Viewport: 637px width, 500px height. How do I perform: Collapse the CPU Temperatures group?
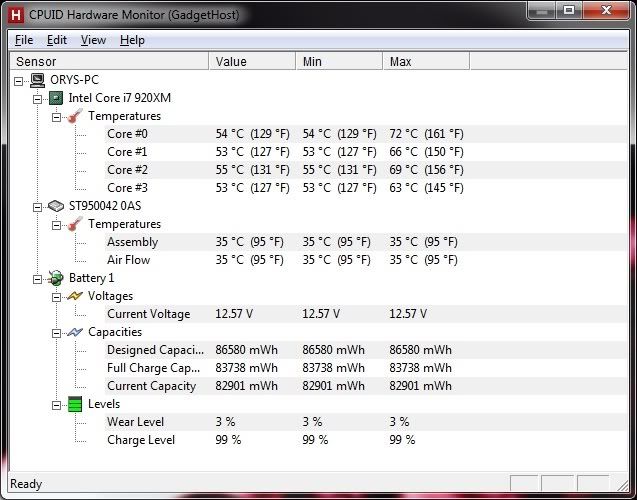pyautogui.click(x=56, y=117)
